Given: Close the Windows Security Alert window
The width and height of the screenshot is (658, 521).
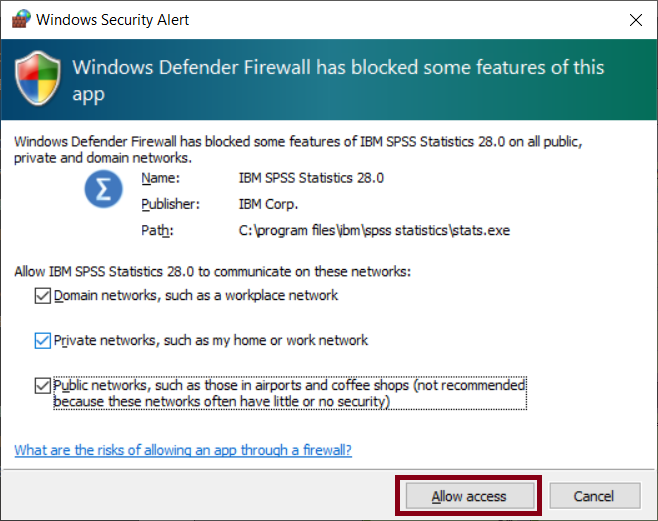Looking at the screenshot, I should [635, 19].
